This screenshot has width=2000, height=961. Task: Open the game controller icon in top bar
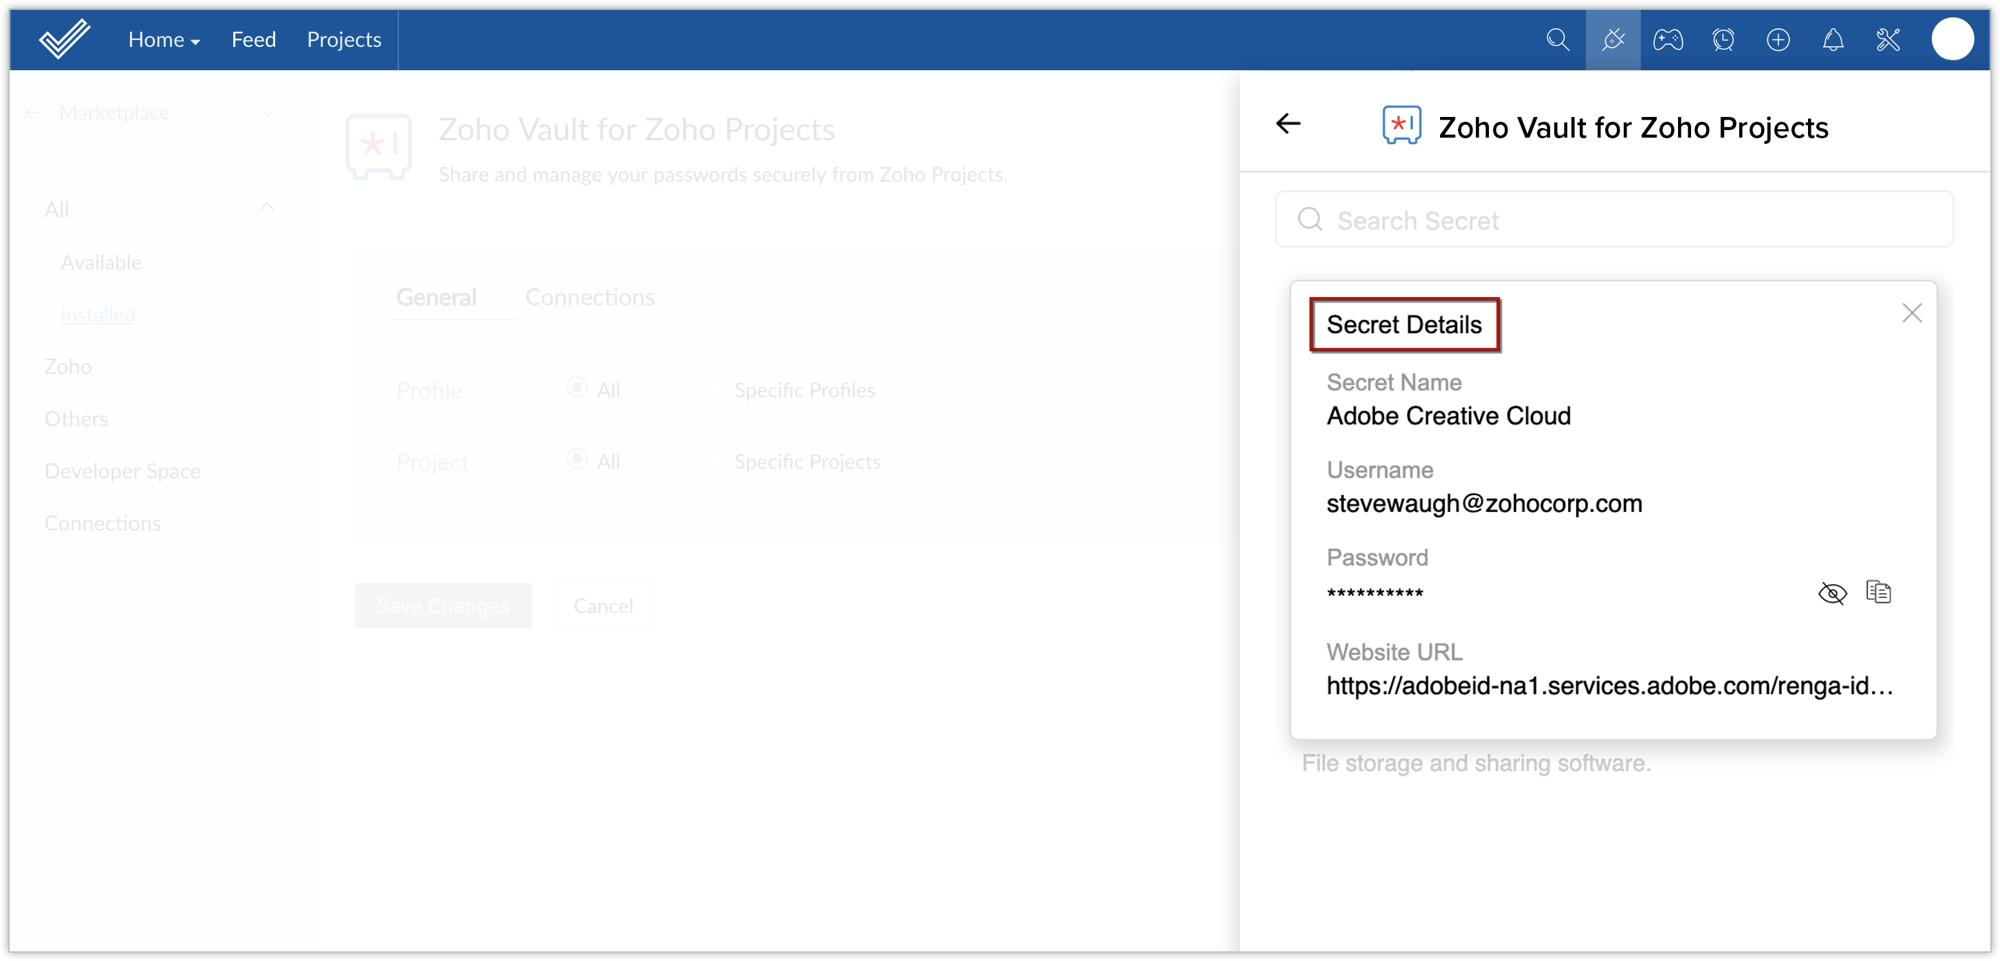[1668, 40]
